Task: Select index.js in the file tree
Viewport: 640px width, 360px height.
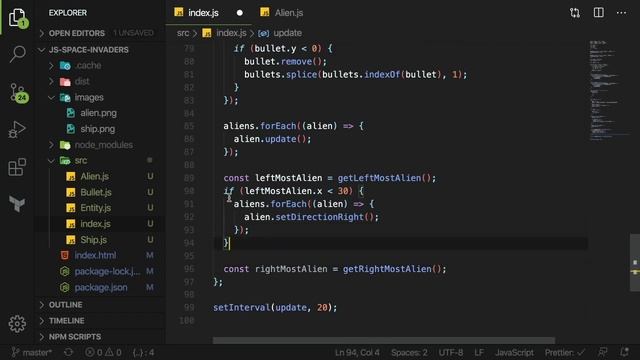Action: [95, 224]
